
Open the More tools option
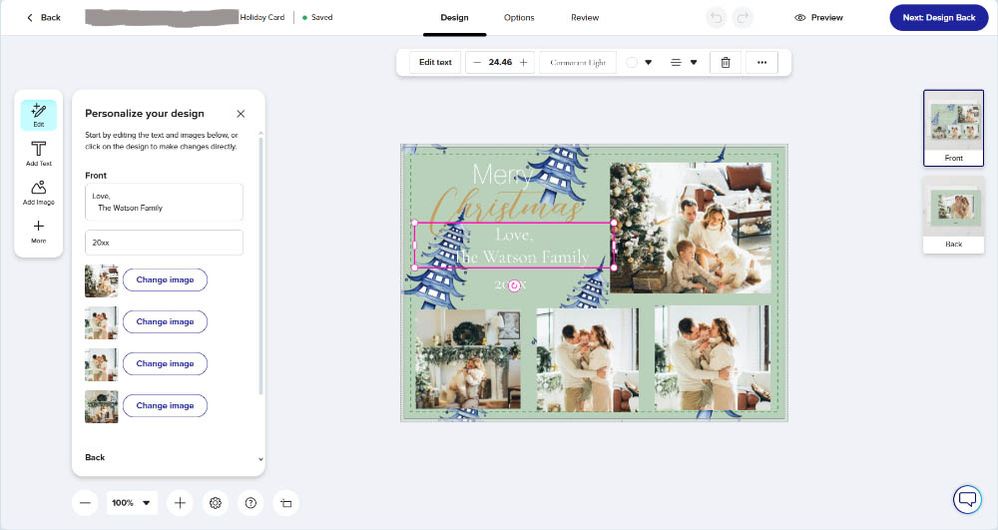pyautogui.click(x=38, y=231)
